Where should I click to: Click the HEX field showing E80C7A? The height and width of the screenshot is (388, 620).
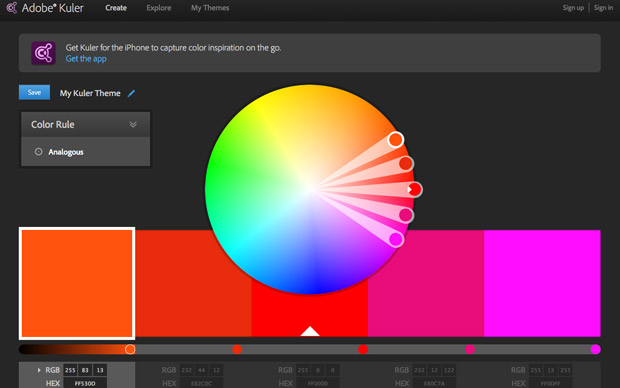click(434, 383)
